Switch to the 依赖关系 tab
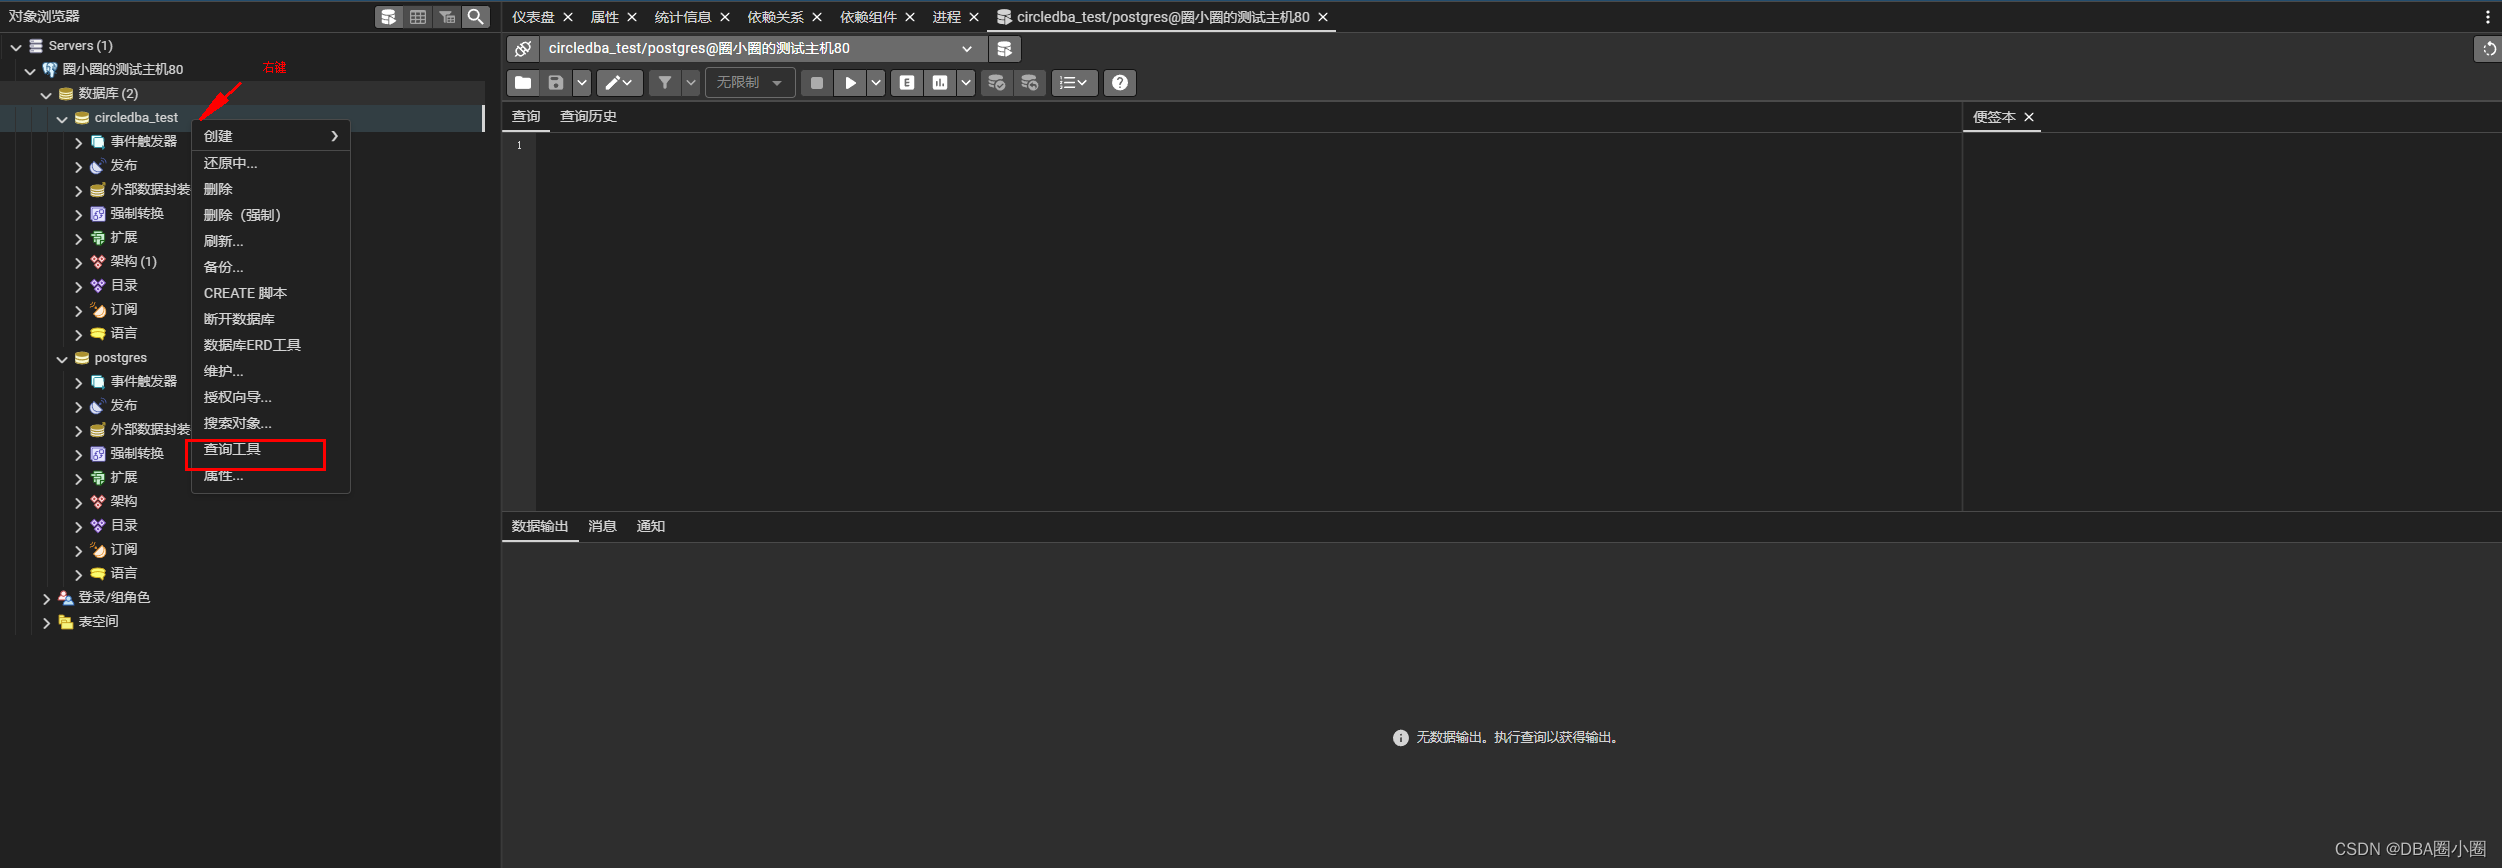The width and height of the screenshot is (2502, 868). [776, 17]
